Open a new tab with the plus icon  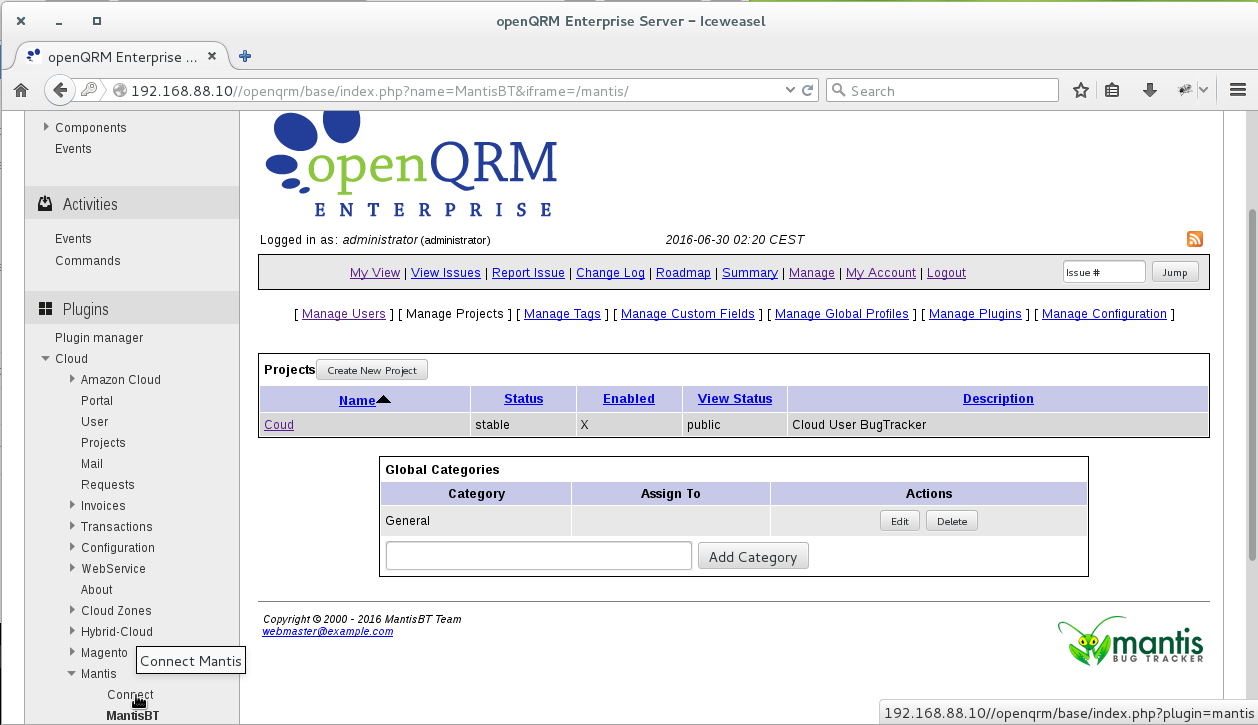pos(245,56)
